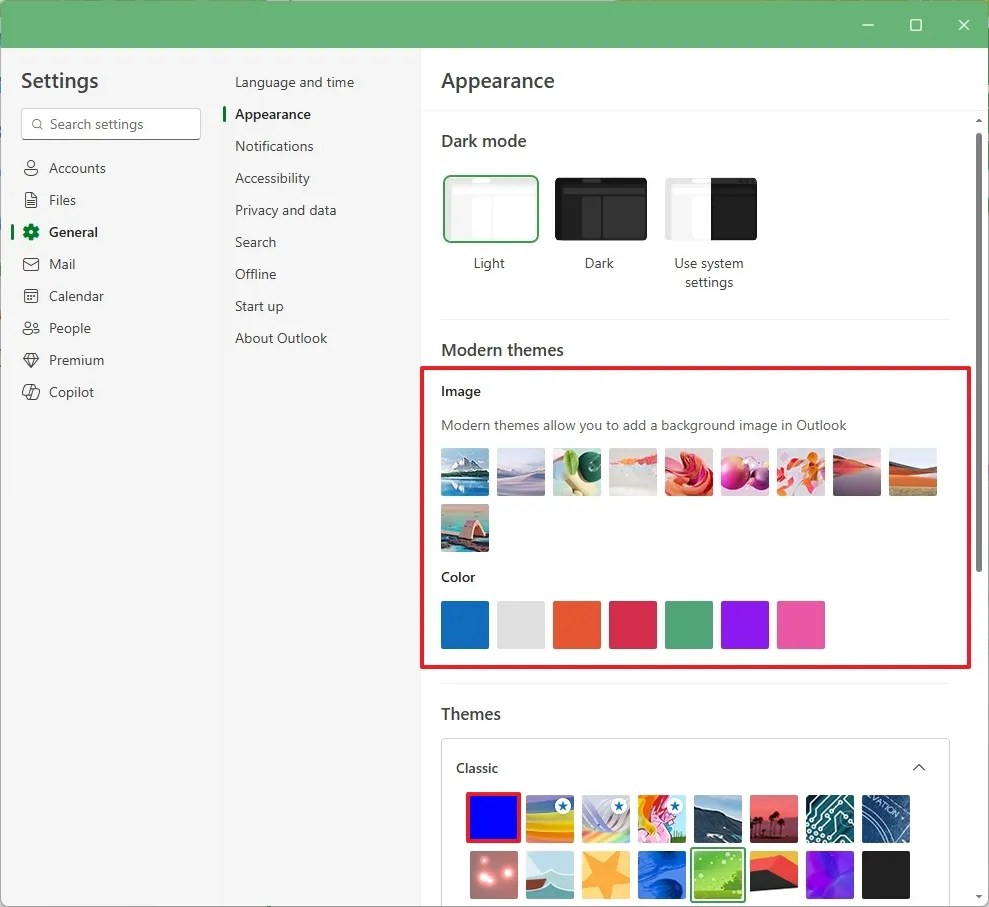Click the Search settings input field
This screenshot has width=989, height=907.
click(x=110, y=124)
